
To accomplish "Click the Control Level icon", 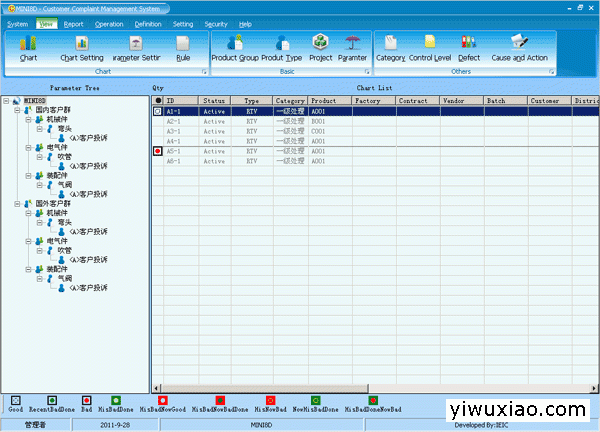I will (430, 47).
